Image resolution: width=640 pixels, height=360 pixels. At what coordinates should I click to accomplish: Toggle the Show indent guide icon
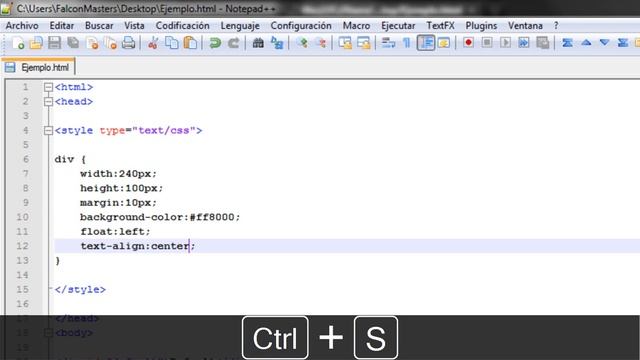[x=426, y=42]
